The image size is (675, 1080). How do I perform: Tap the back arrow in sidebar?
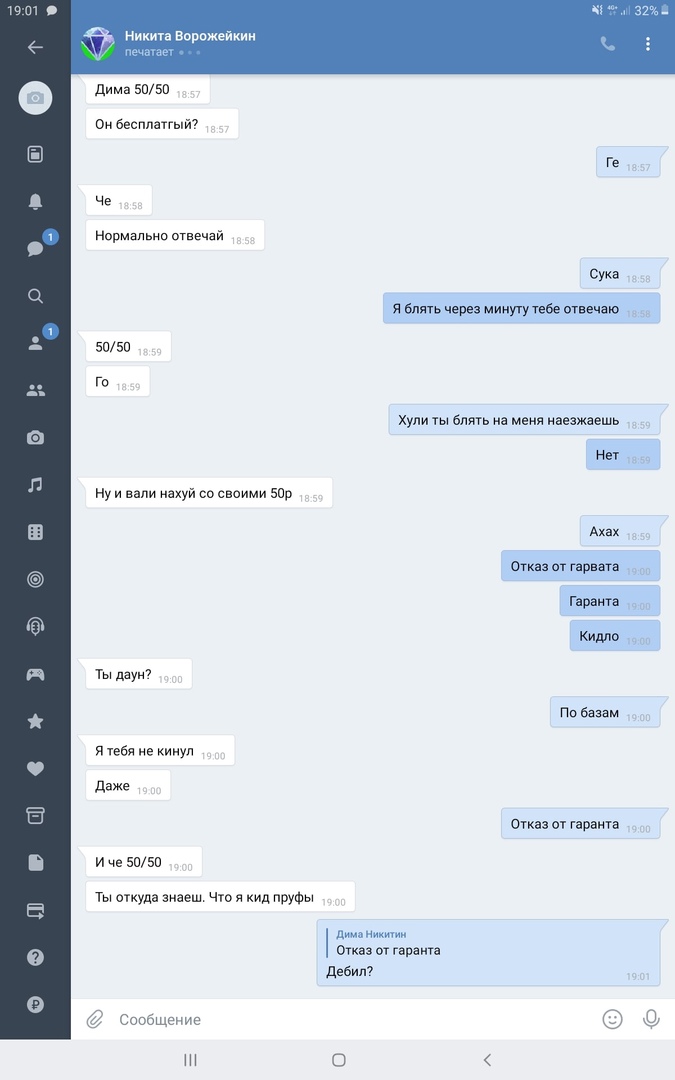tap(35, 47)
